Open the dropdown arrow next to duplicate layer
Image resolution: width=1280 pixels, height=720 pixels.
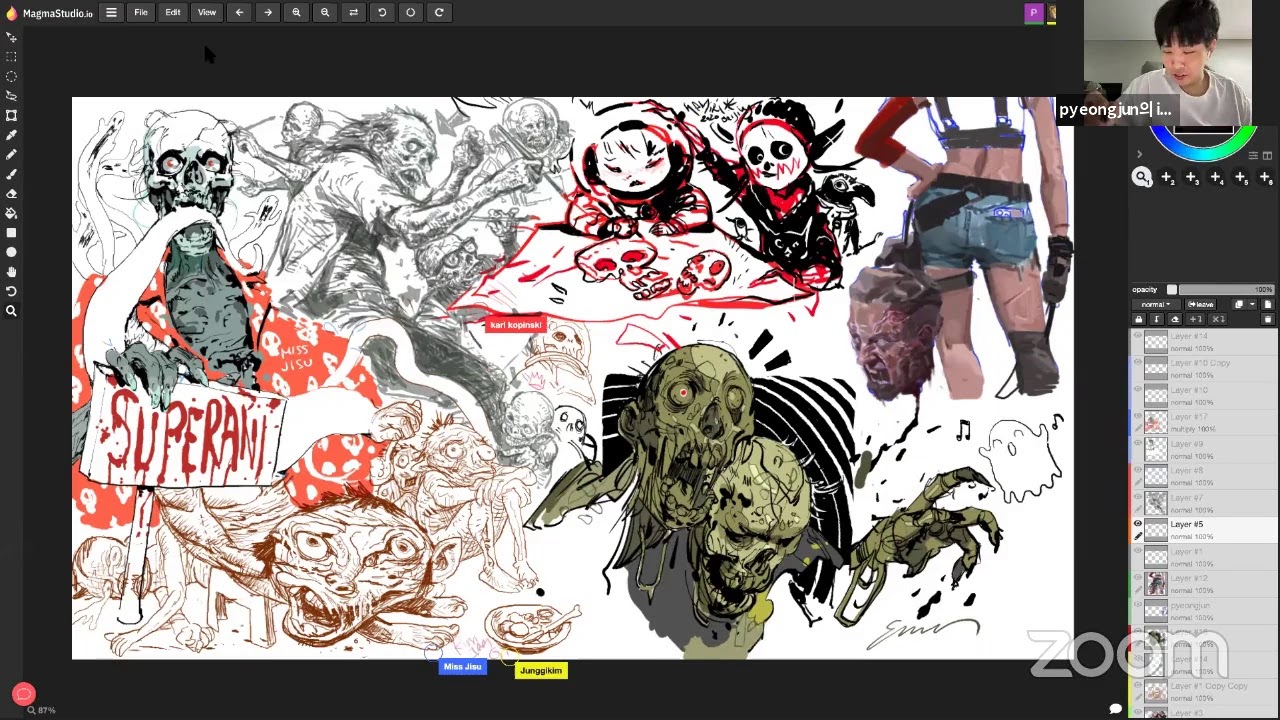point(1252,304)
